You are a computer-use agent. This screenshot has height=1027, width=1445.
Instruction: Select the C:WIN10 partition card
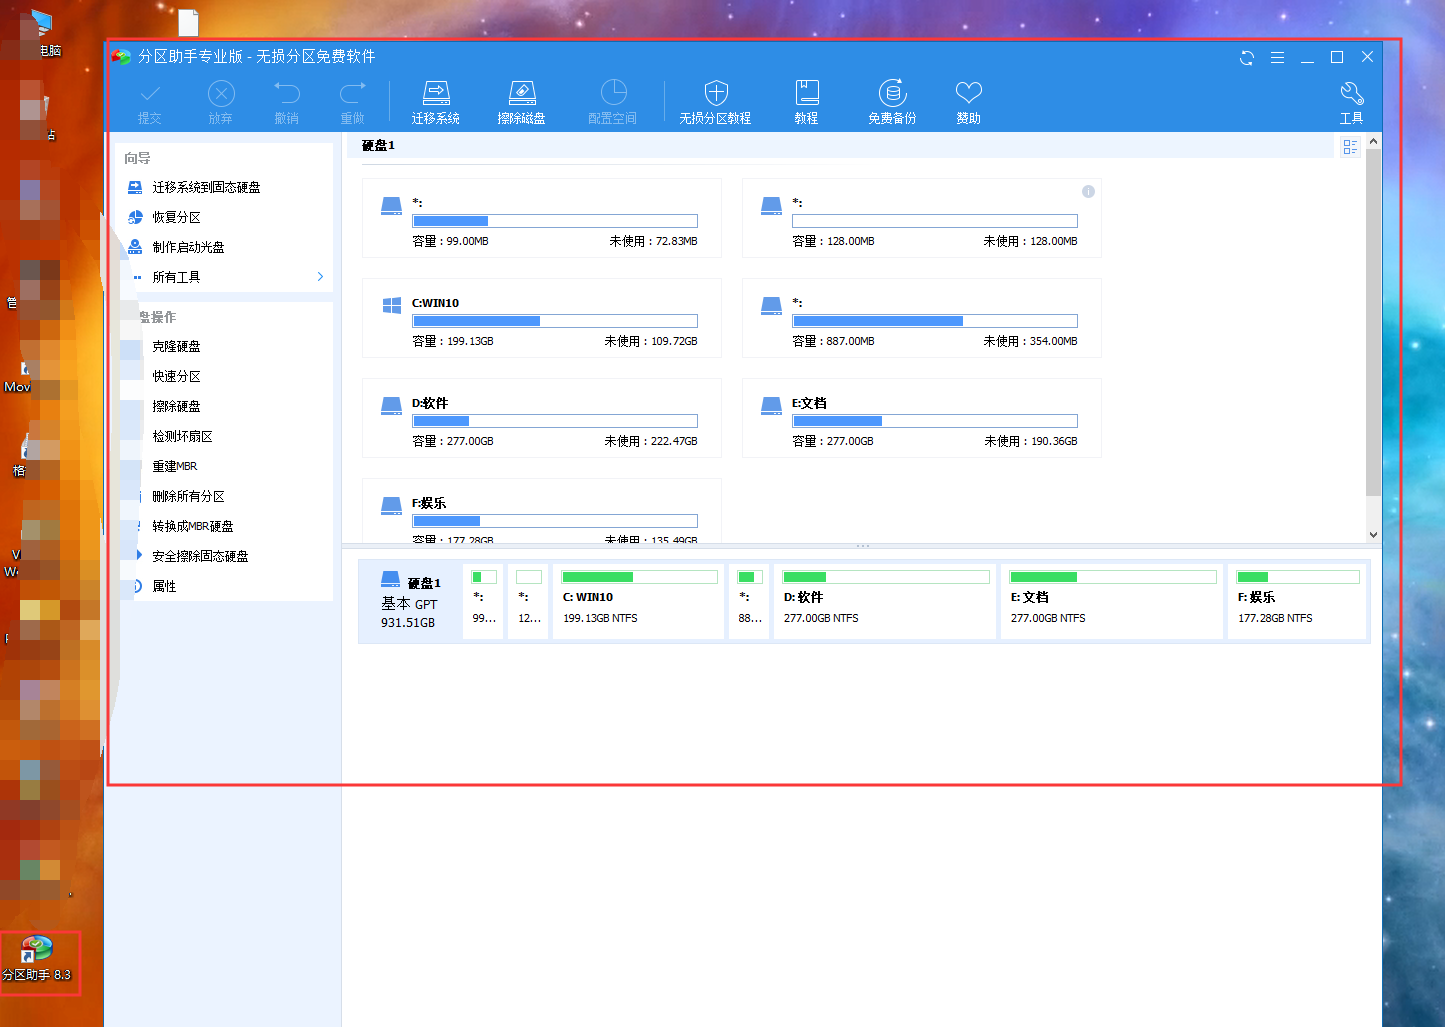point(542,318)
